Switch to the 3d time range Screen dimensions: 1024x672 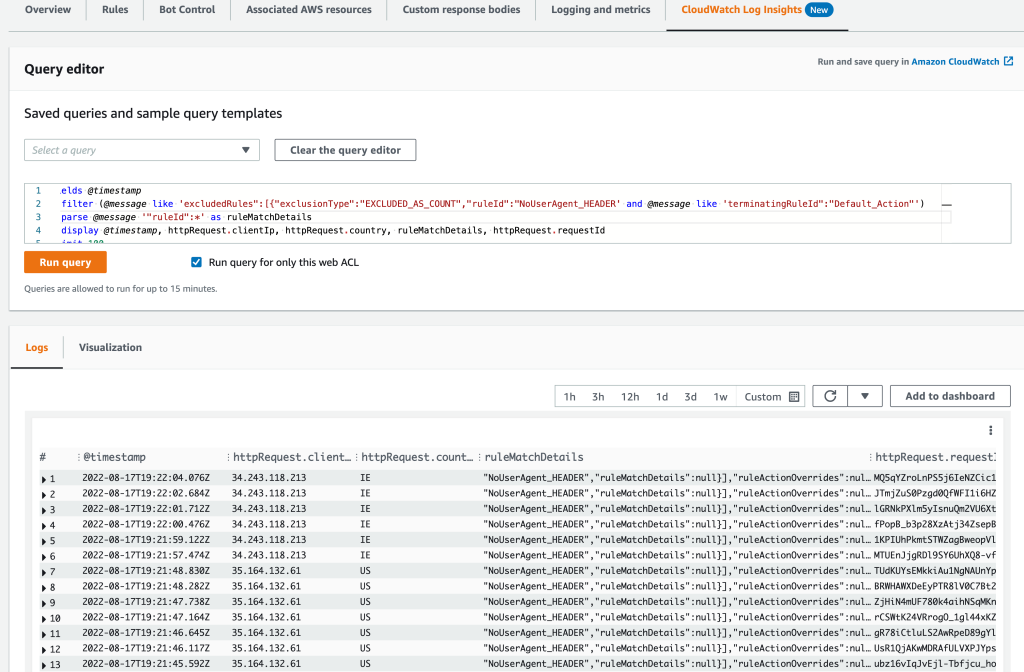690,395
